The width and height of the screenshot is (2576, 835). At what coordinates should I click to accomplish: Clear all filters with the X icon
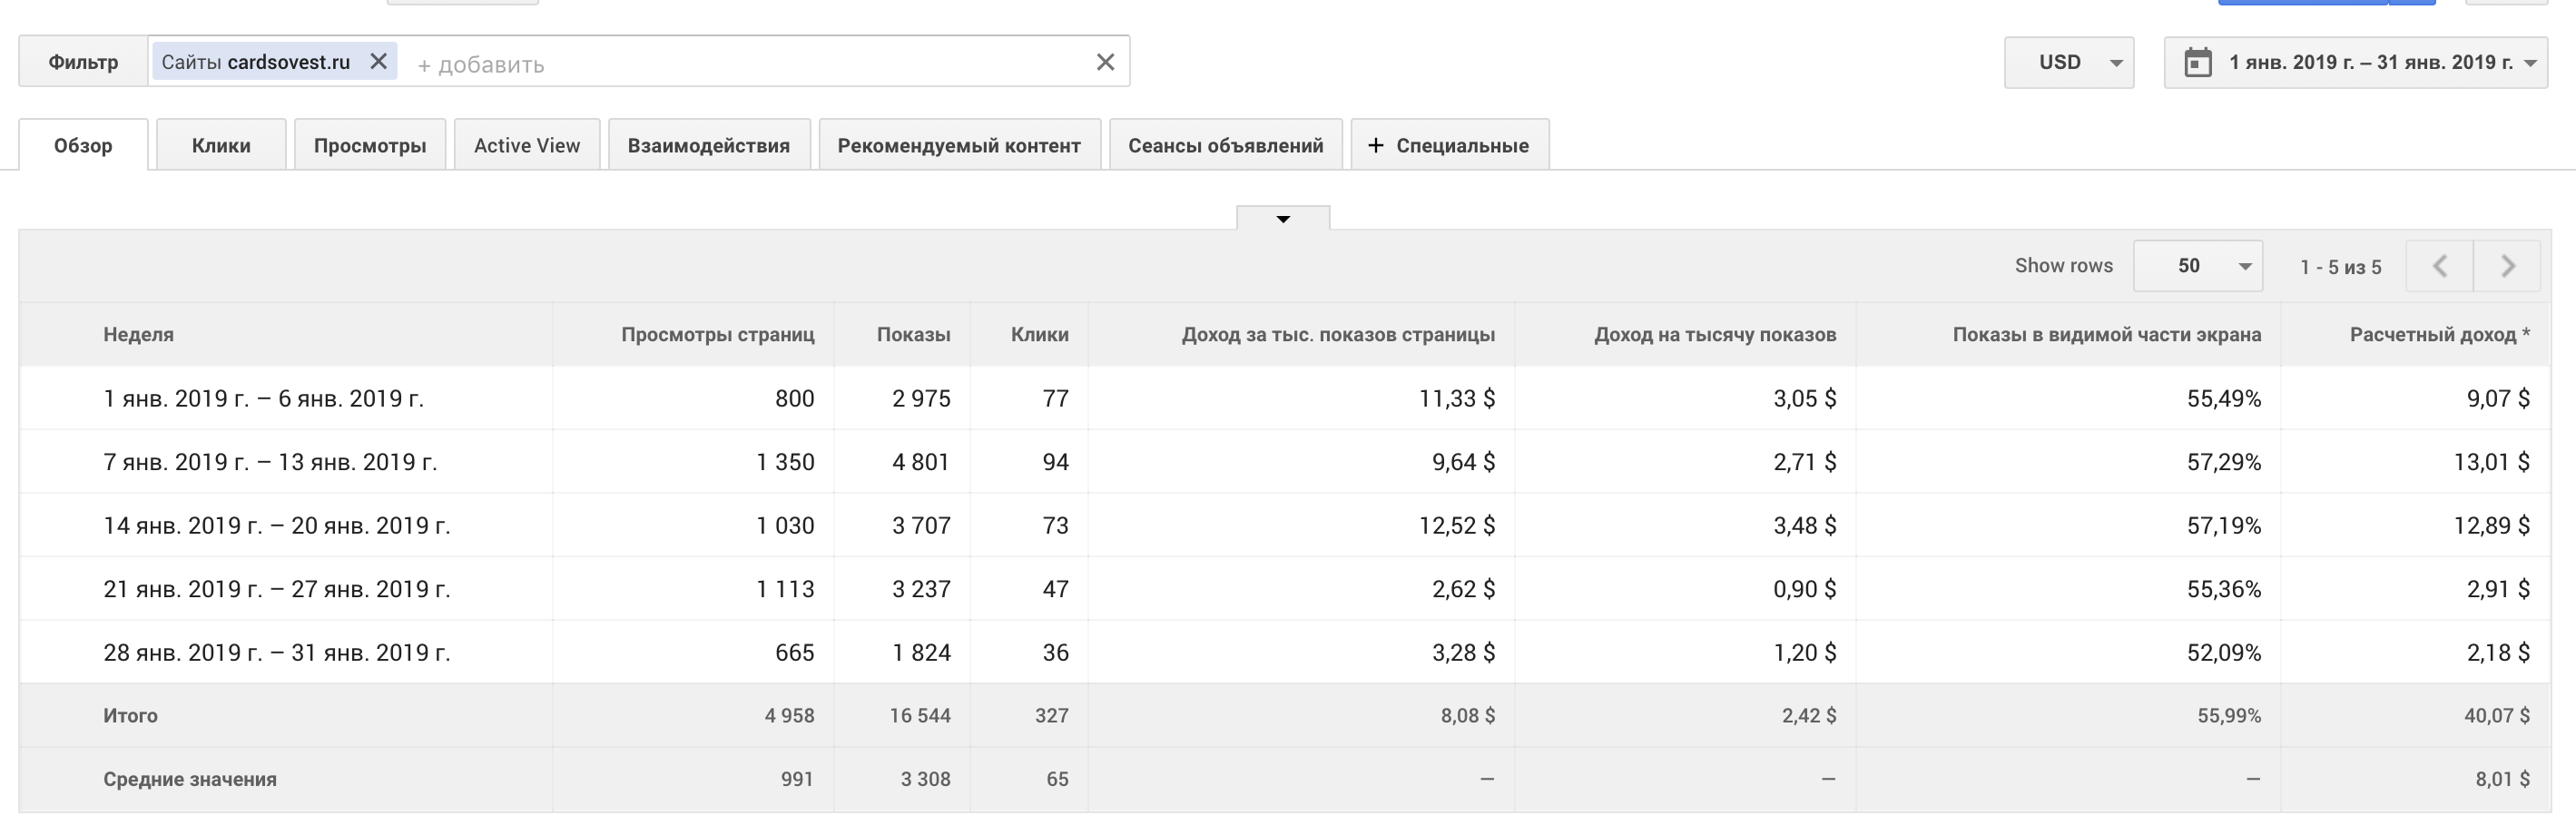pyautogui.click(x=1105, y=62)
